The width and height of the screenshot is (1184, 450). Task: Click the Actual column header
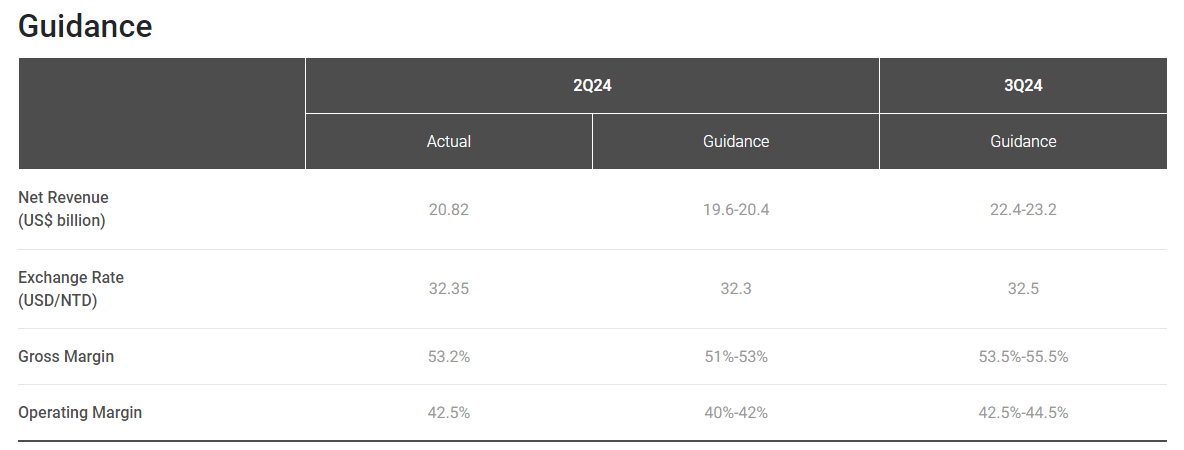pos(449,141)
